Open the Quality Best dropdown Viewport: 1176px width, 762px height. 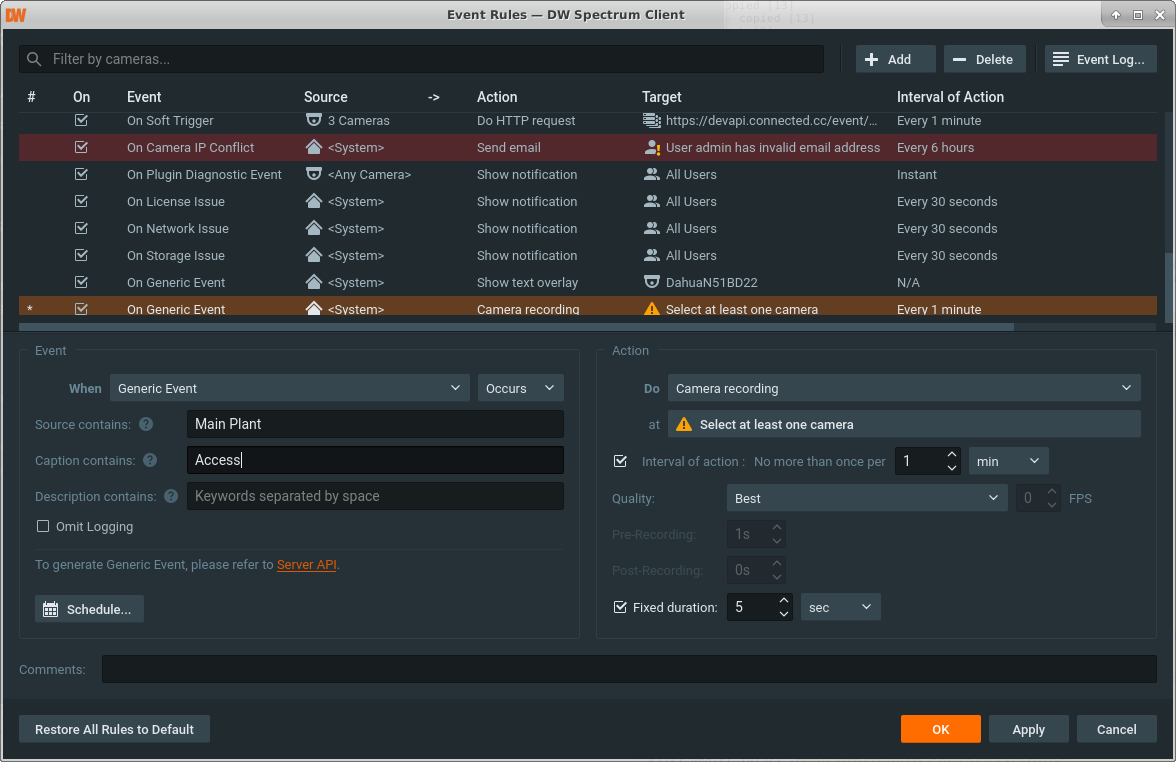tap(866, 498)
